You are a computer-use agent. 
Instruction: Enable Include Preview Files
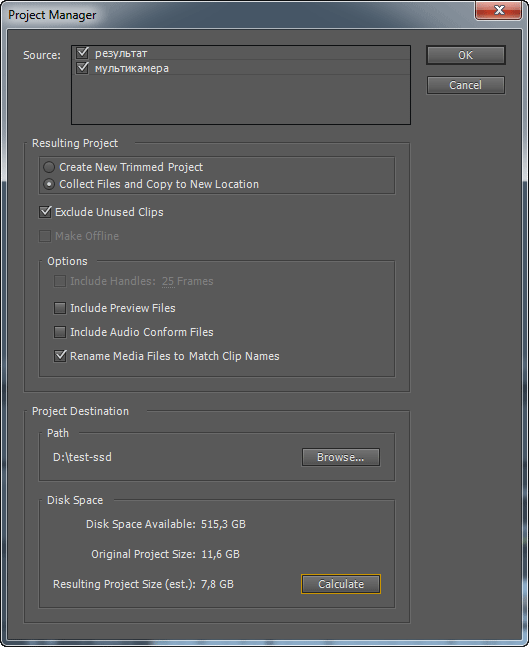pos(60,308)
